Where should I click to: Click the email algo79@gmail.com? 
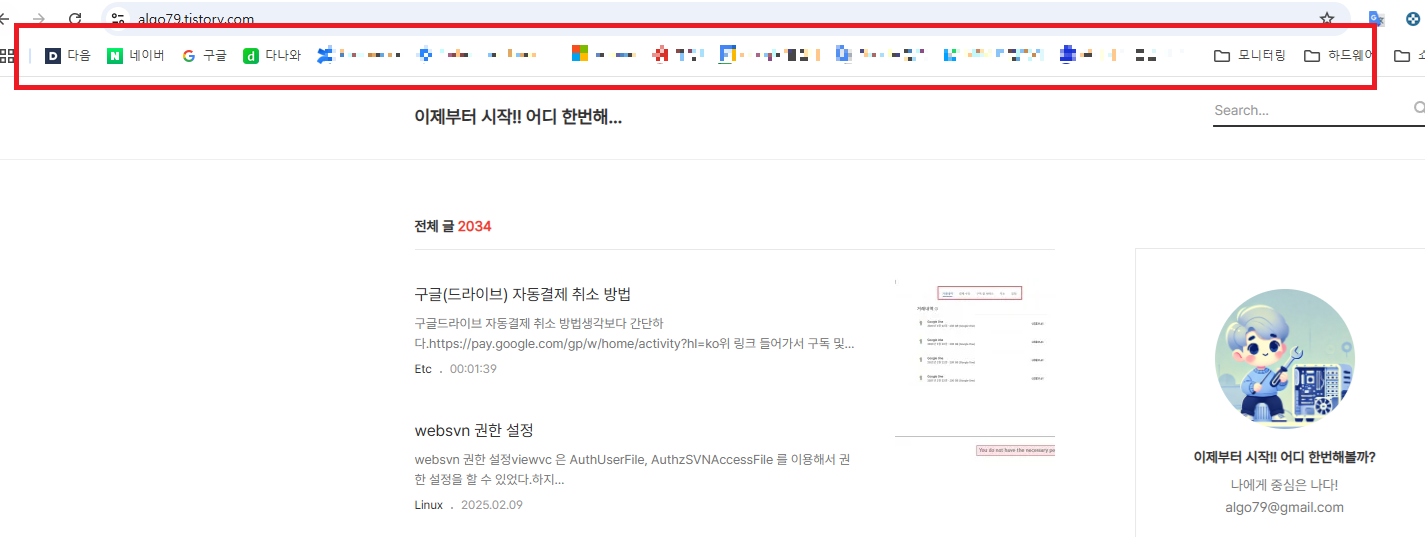[x=1285, y=507]
